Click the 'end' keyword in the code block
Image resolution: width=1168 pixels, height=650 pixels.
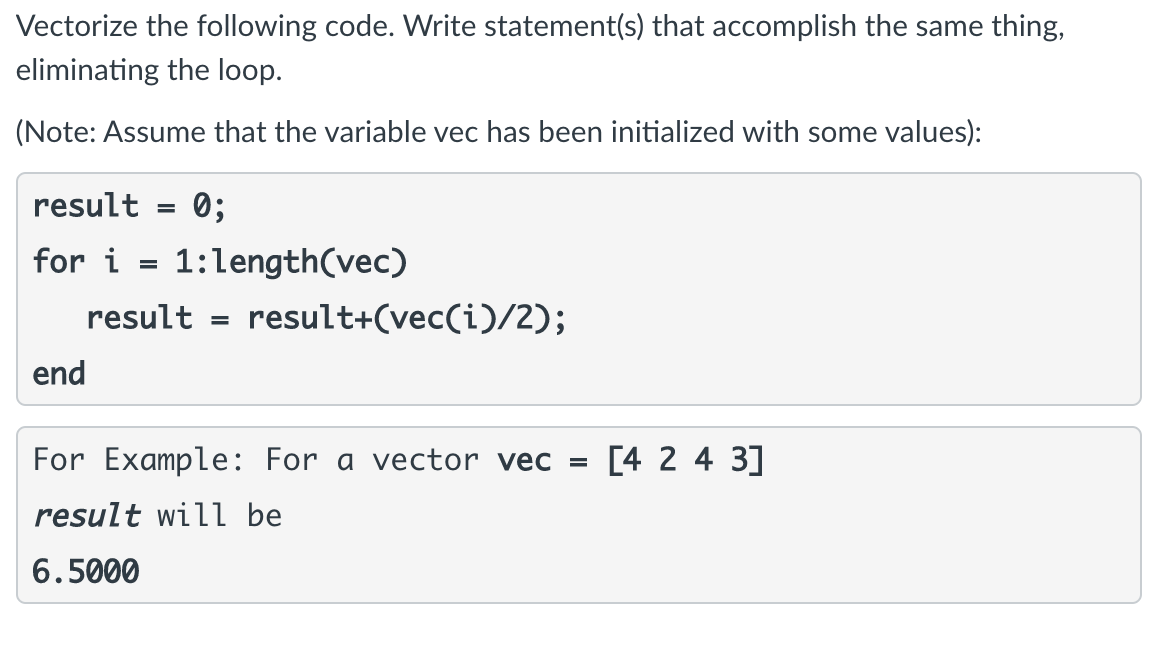pyautogui.click(x=59, y=374)
